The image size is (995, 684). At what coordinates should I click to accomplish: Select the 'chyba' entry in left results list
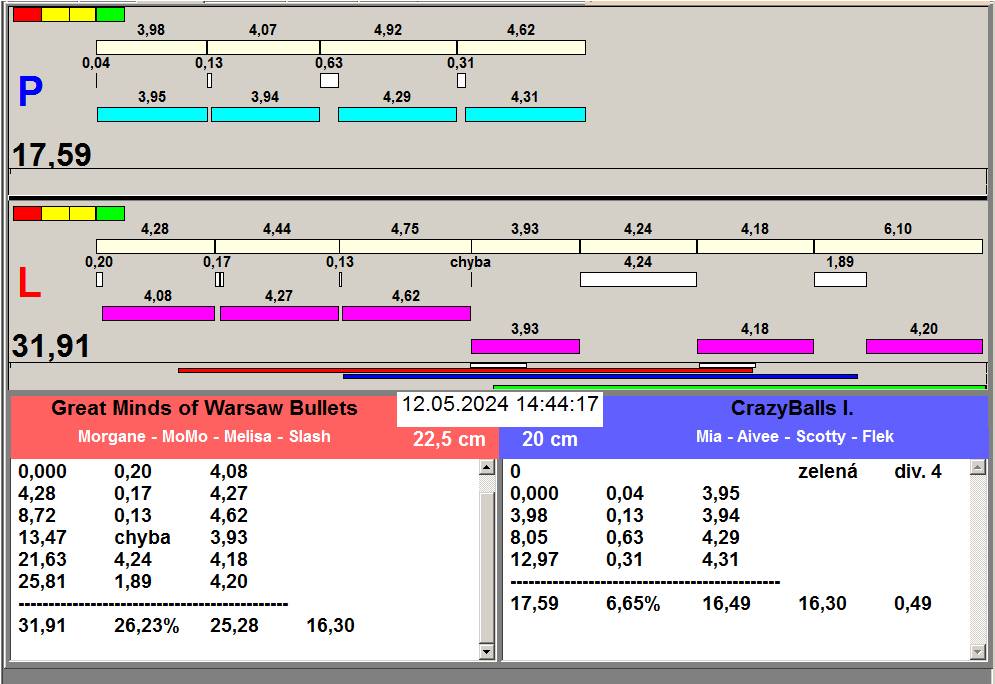tap(142, 537)
